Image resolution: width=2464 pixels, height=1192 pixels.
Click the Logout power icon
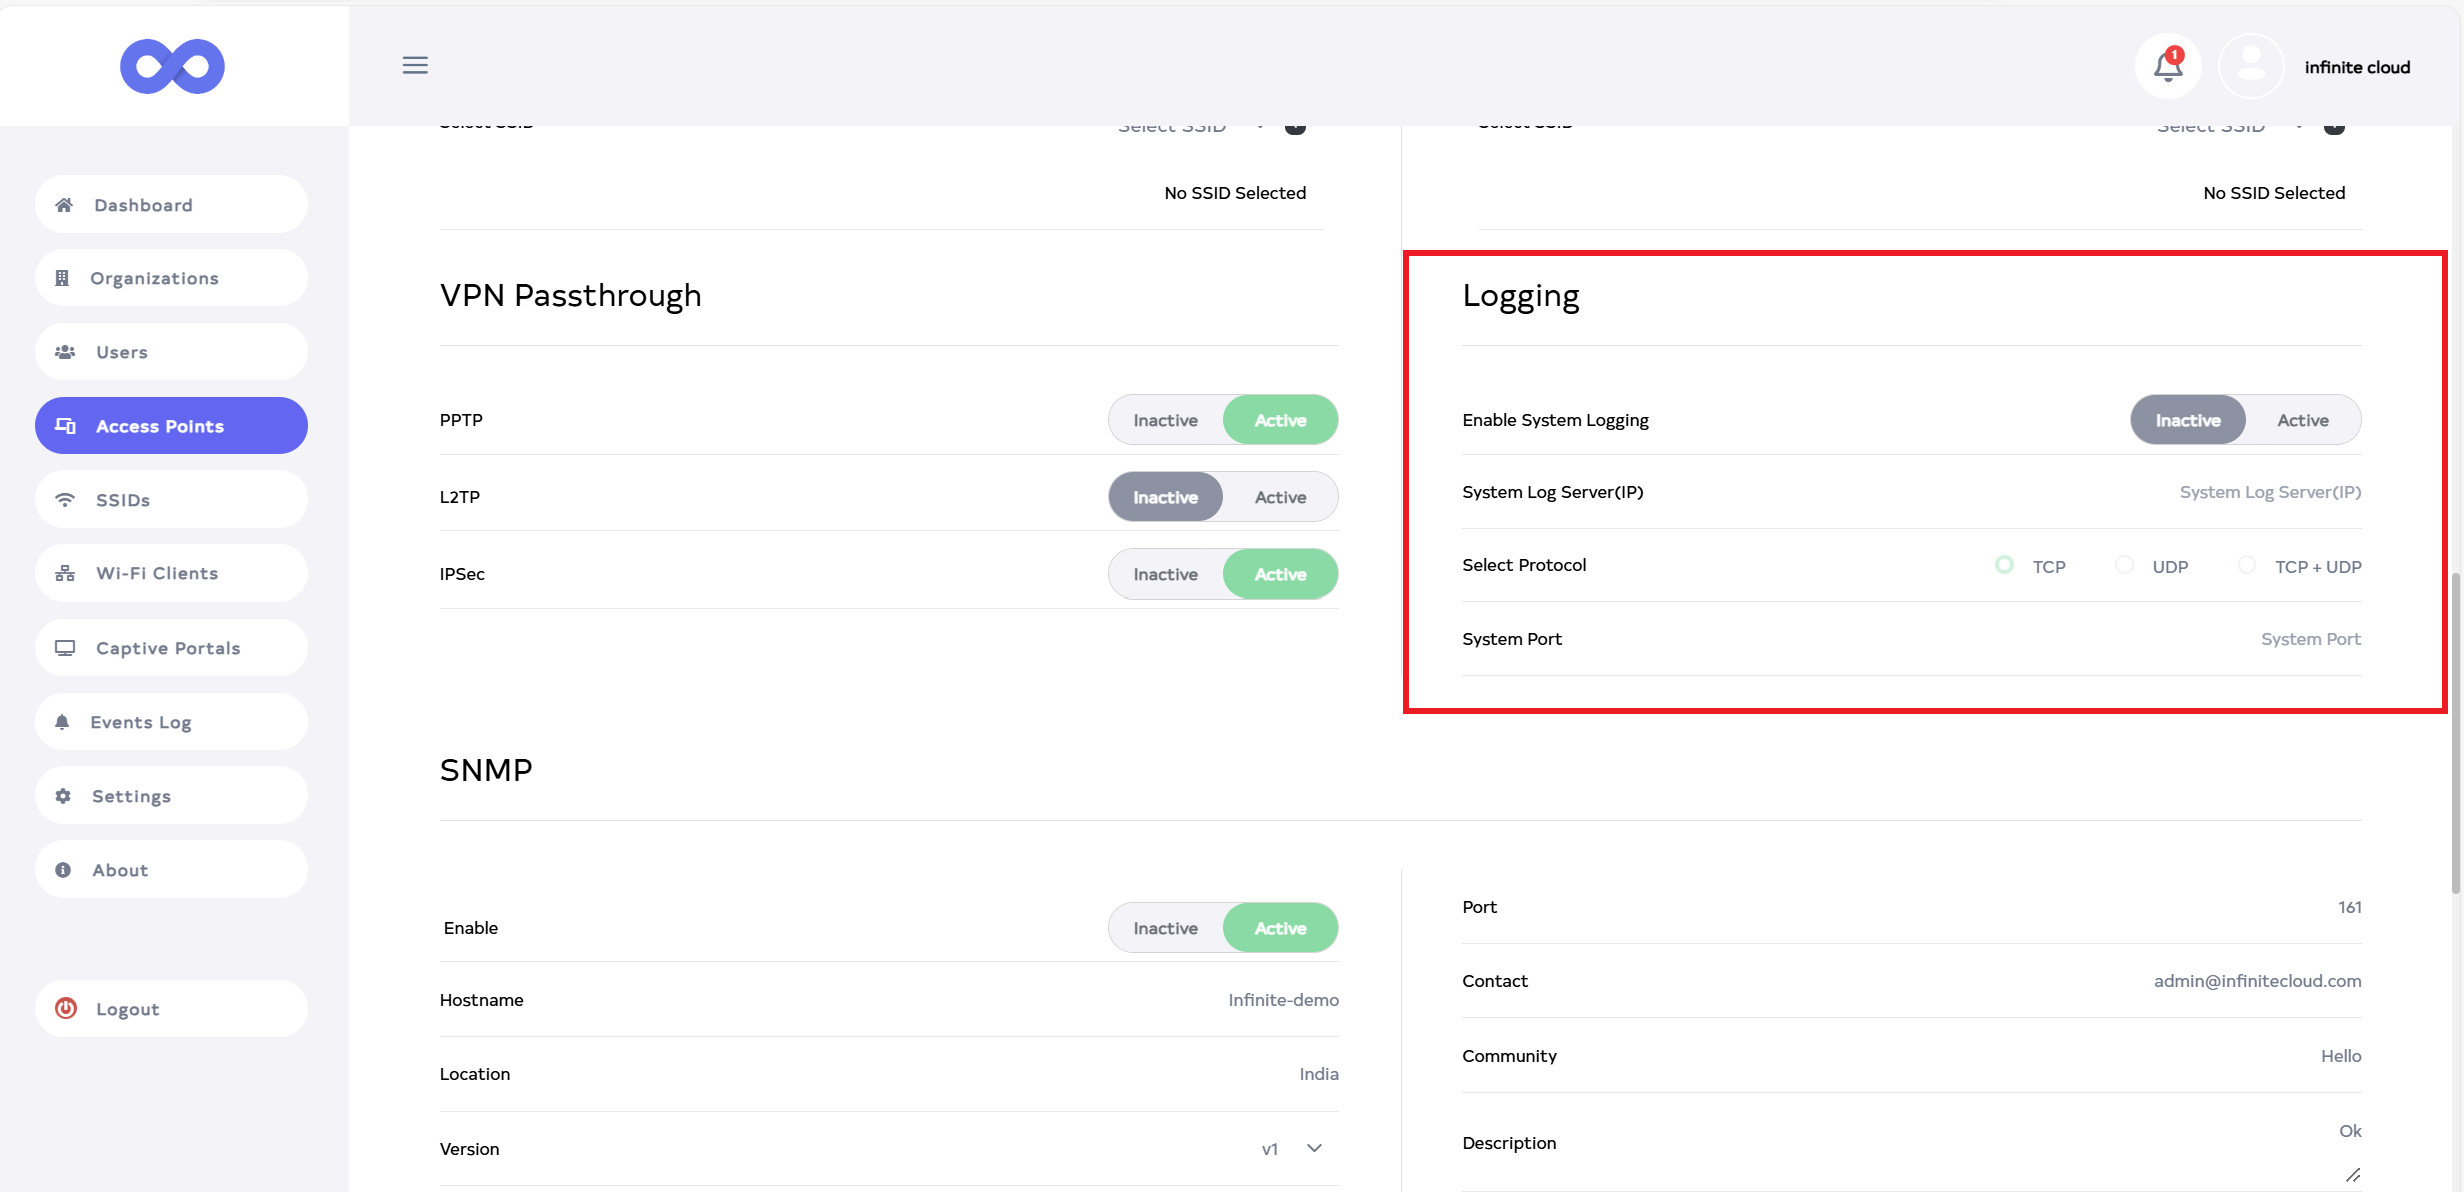click(66, 1008)
